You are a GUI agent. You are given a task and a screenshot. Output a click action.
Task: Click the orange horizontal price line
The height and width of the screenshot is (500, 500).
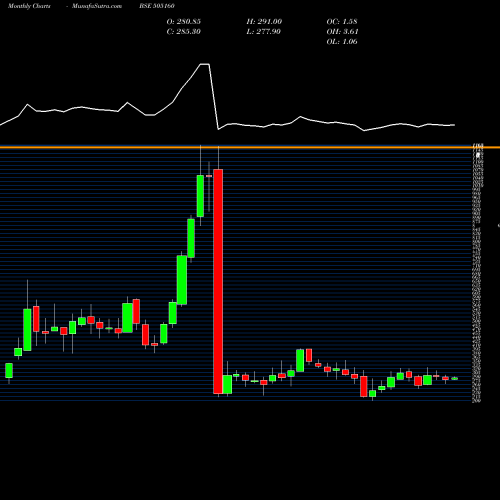click(250, 147)
